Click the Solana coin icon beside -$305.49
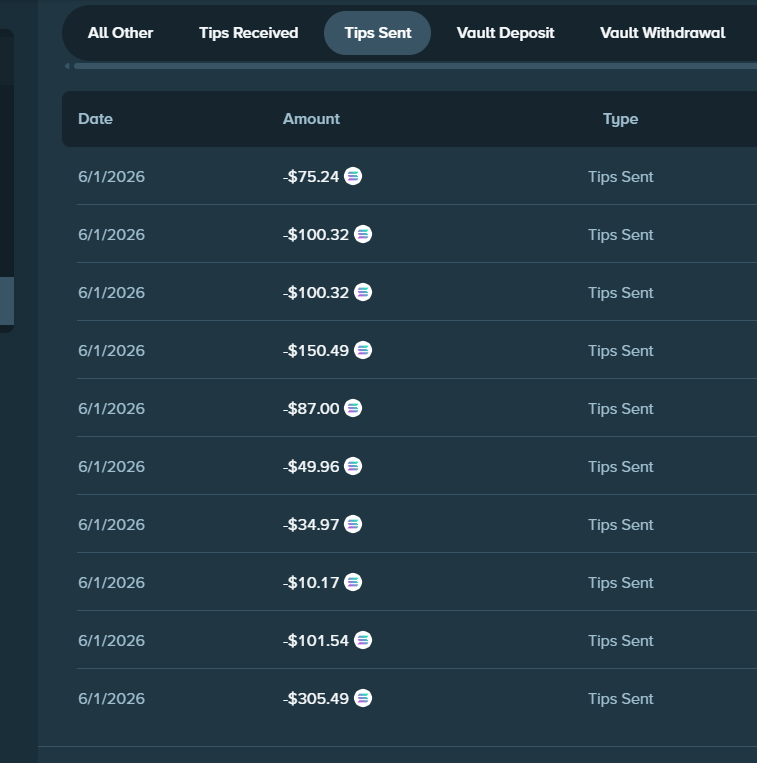The height and width of the screenshot is (763, 757). [x=363, y=698]
